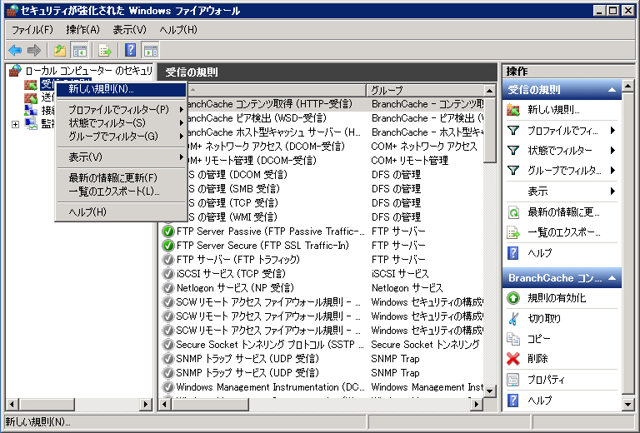Image resolution: width=640 pixels, height=433 pixels.
Task: Click 削除 action link
Action: coord(538,359)
